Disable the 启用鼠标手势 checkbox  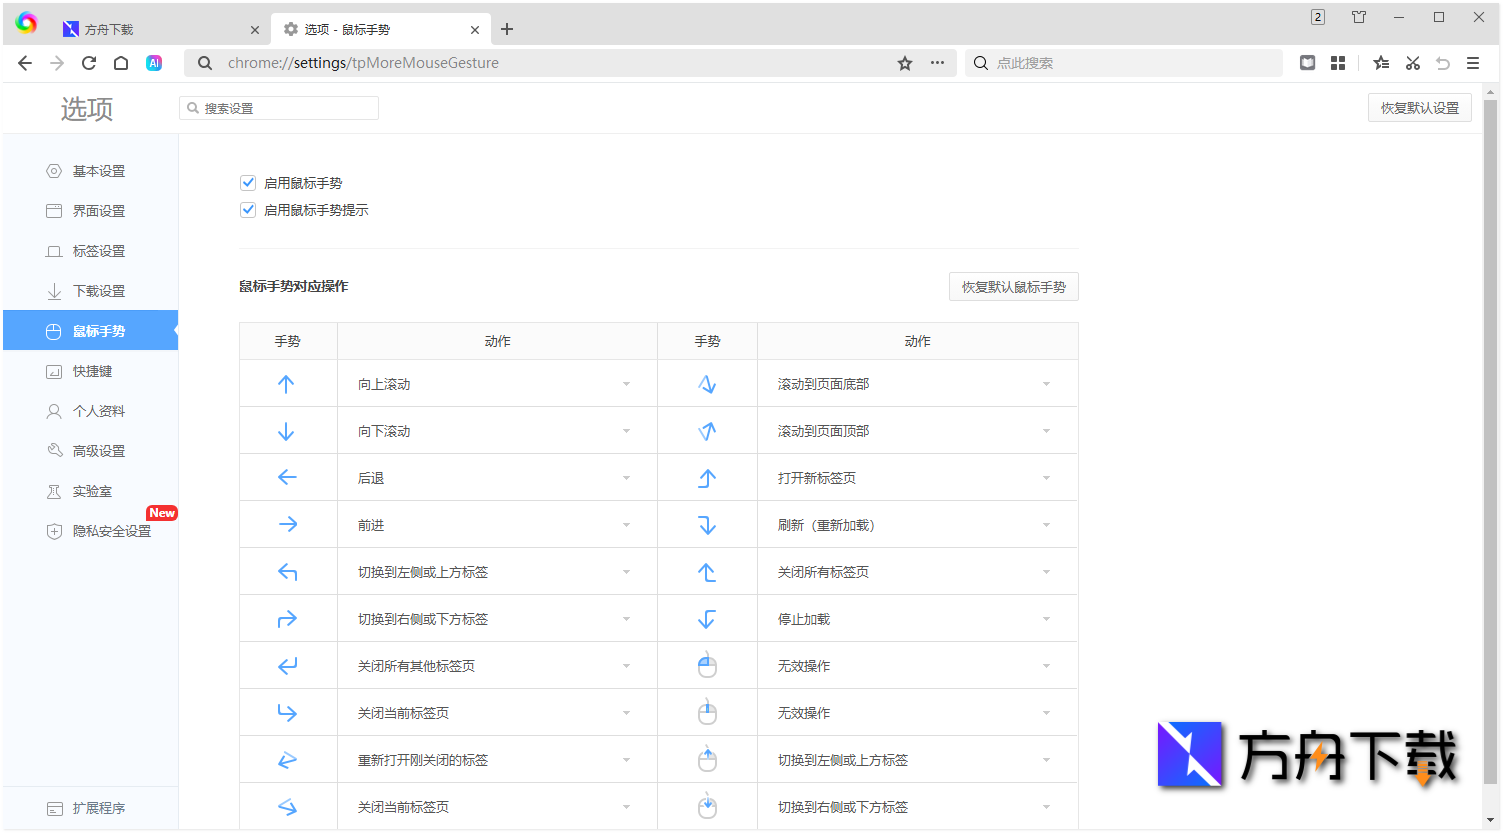point(247,183)
